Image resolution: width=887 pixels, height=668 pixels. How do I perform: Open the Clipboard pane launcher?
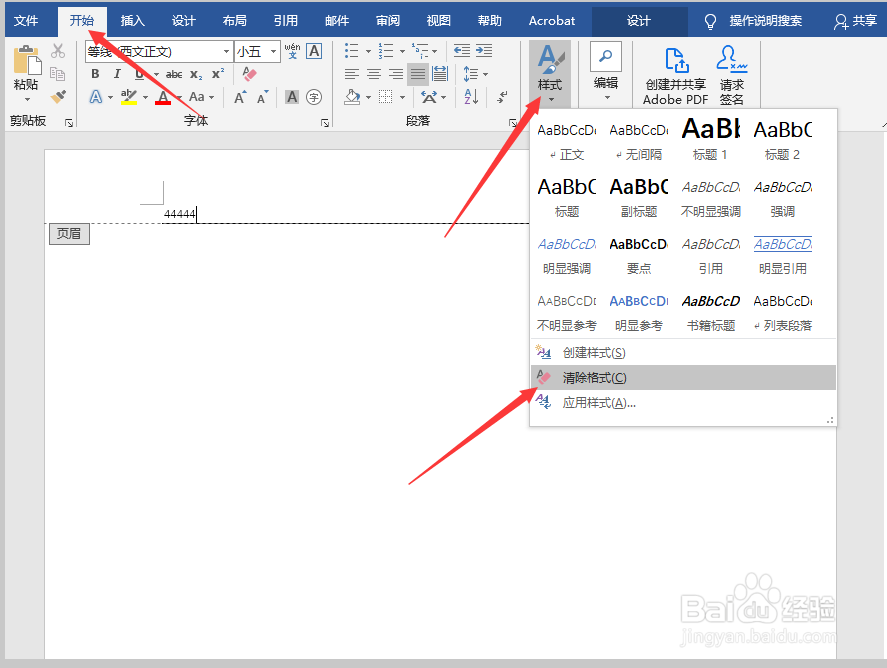pyautogui.click(x=69, y=123)
